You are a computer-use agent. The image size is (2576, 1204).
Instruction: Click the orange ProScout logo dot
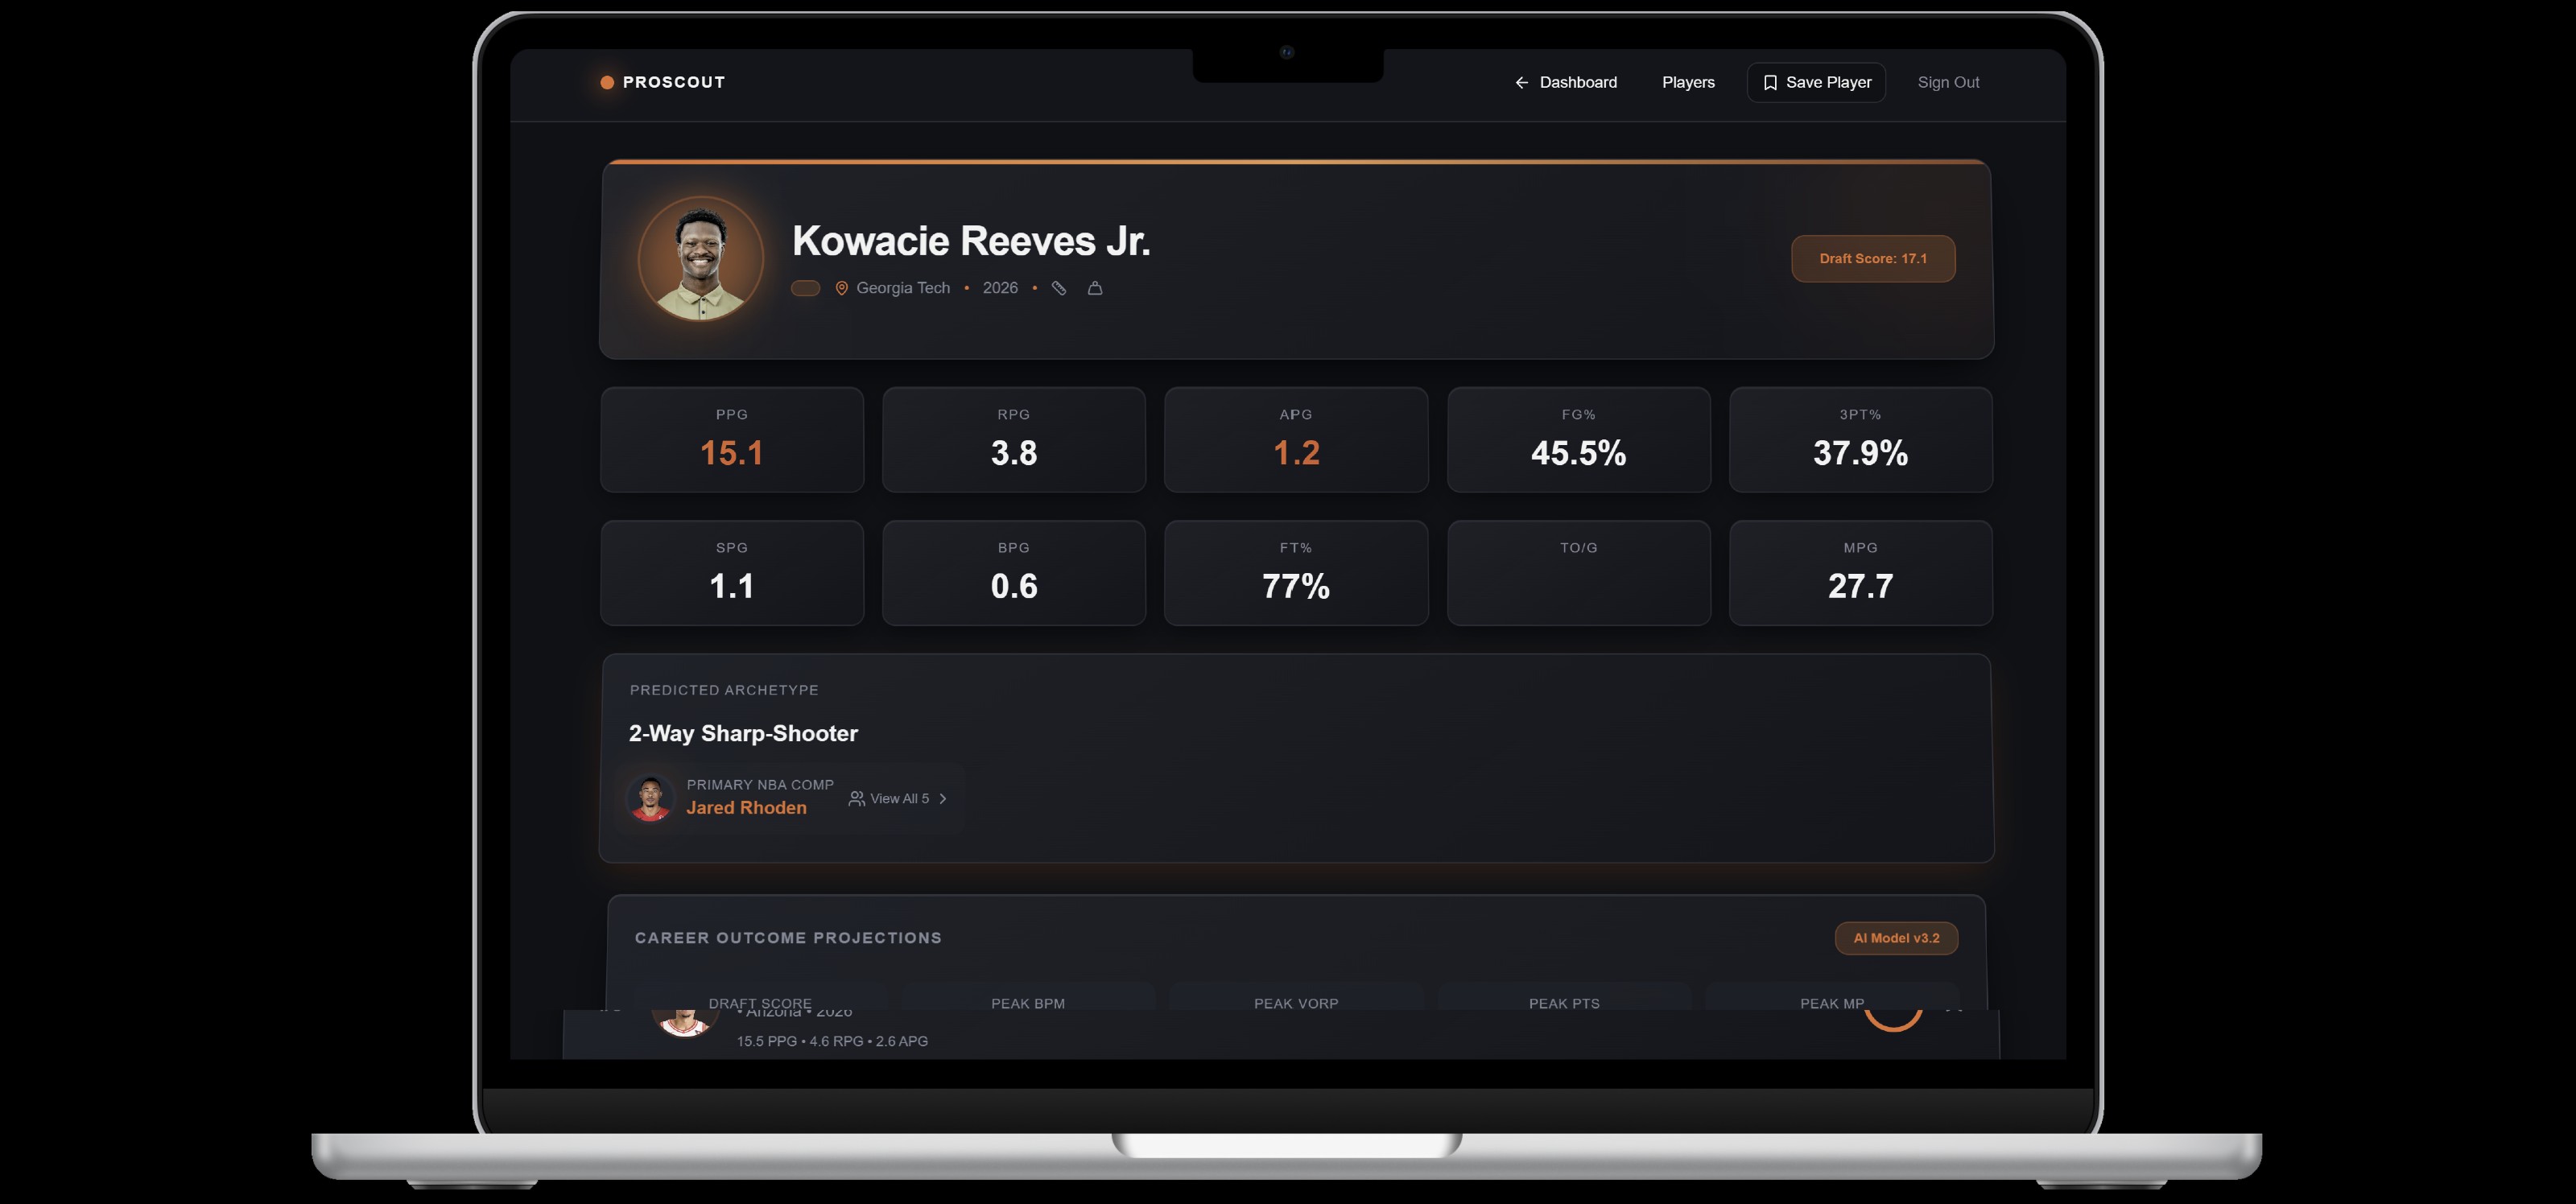(607, 83)
